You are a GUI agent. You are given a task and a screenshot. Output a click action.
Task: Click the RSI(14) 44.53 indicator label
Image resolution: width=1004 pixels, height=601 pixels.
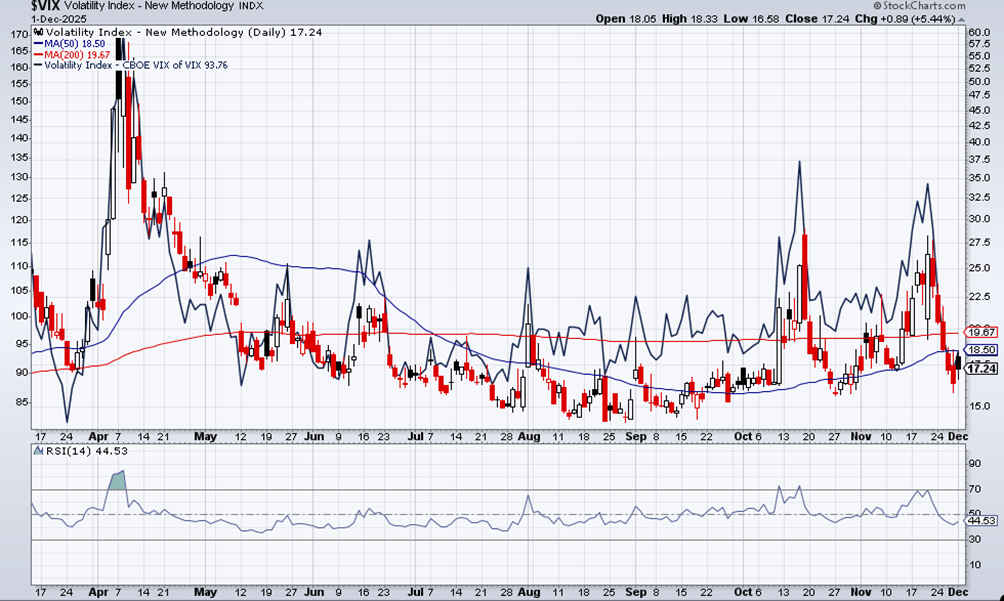[x=75, y=451]
